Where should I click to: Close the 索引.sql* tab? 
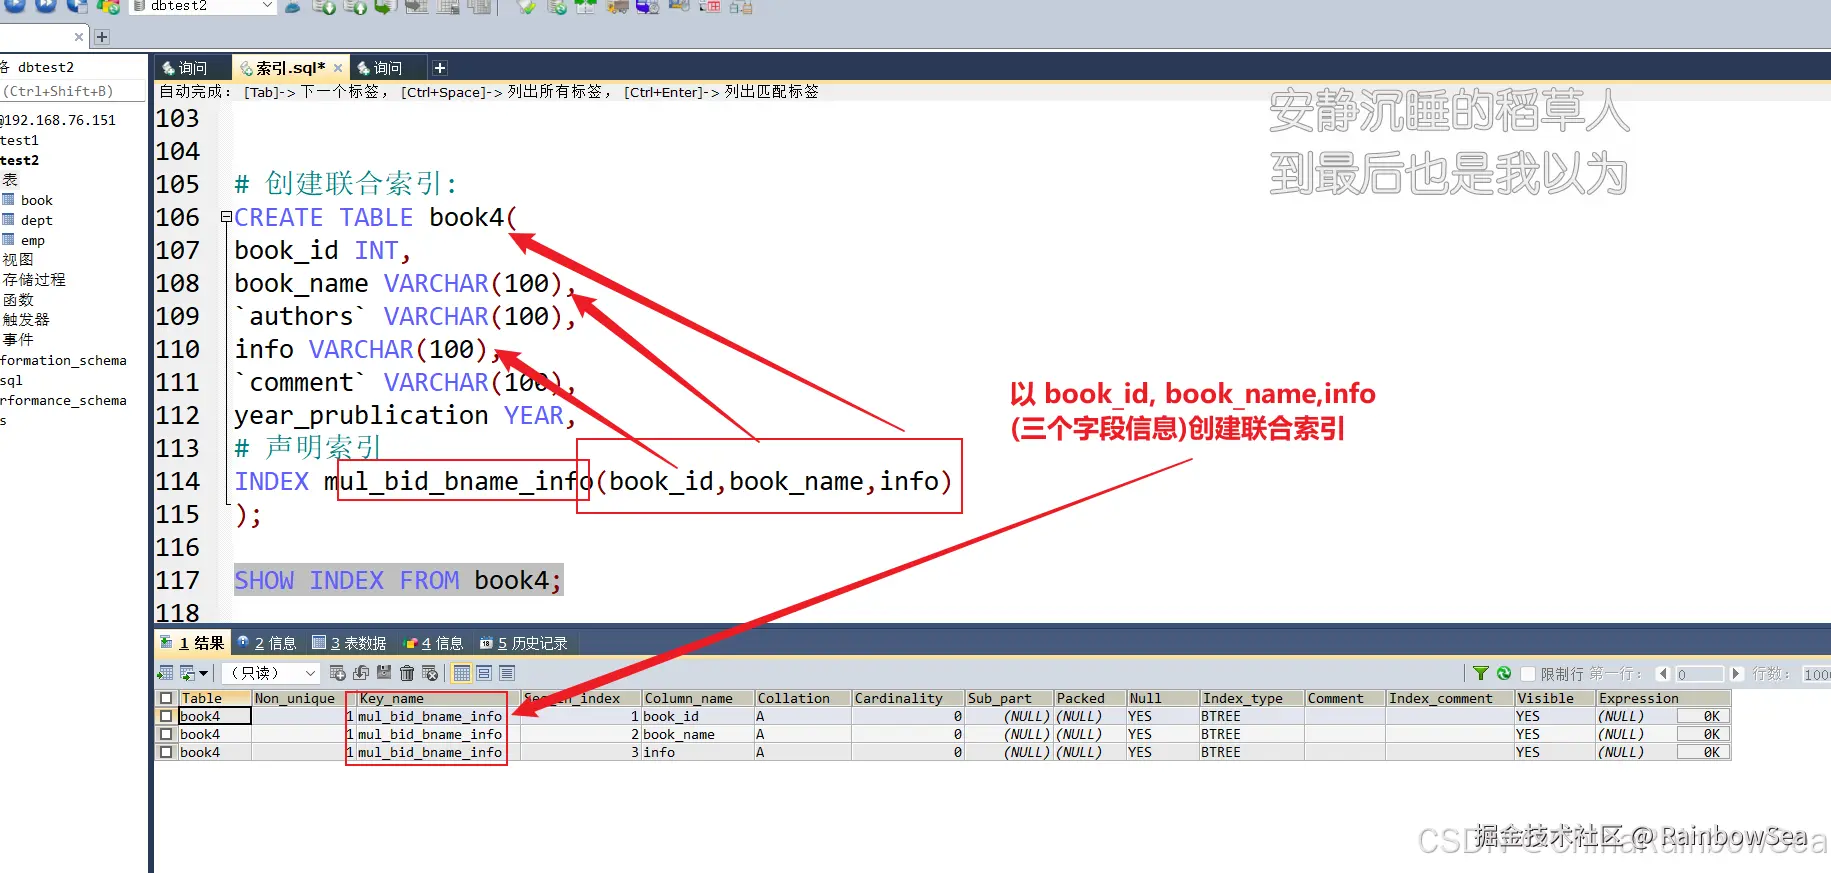pos(338,68)
